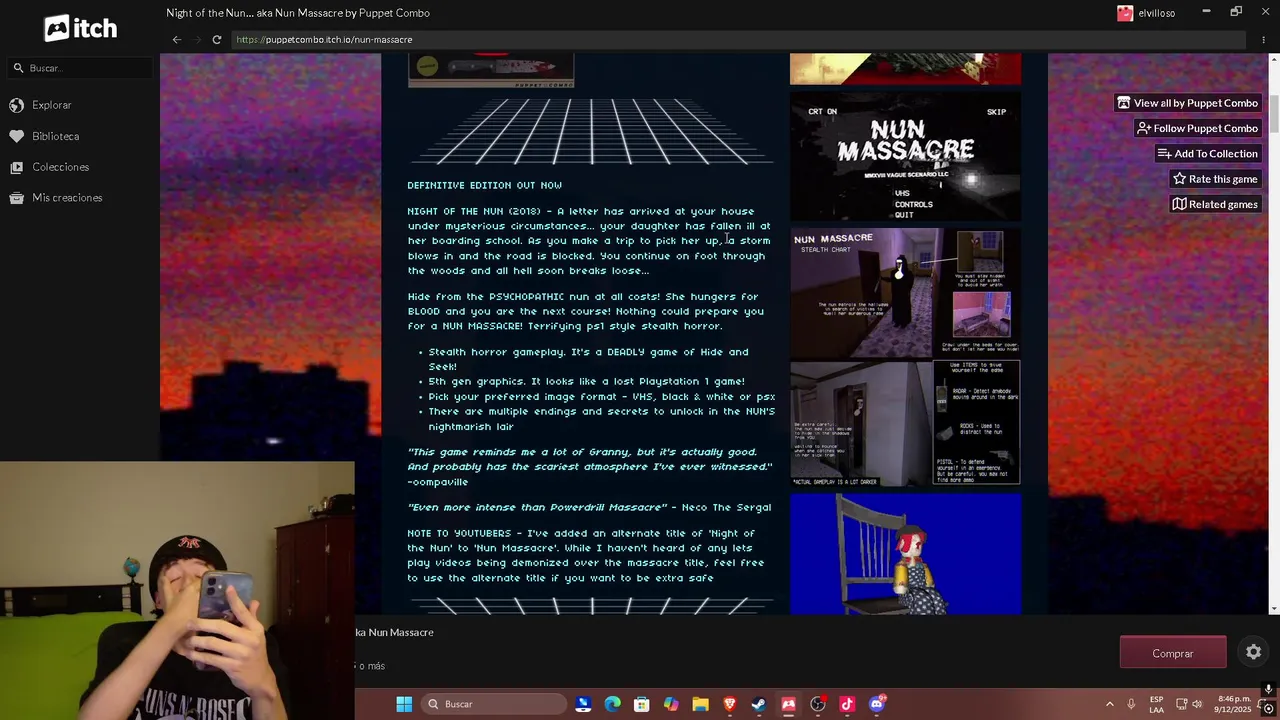Click Rate this game button

coord(1215,179)
